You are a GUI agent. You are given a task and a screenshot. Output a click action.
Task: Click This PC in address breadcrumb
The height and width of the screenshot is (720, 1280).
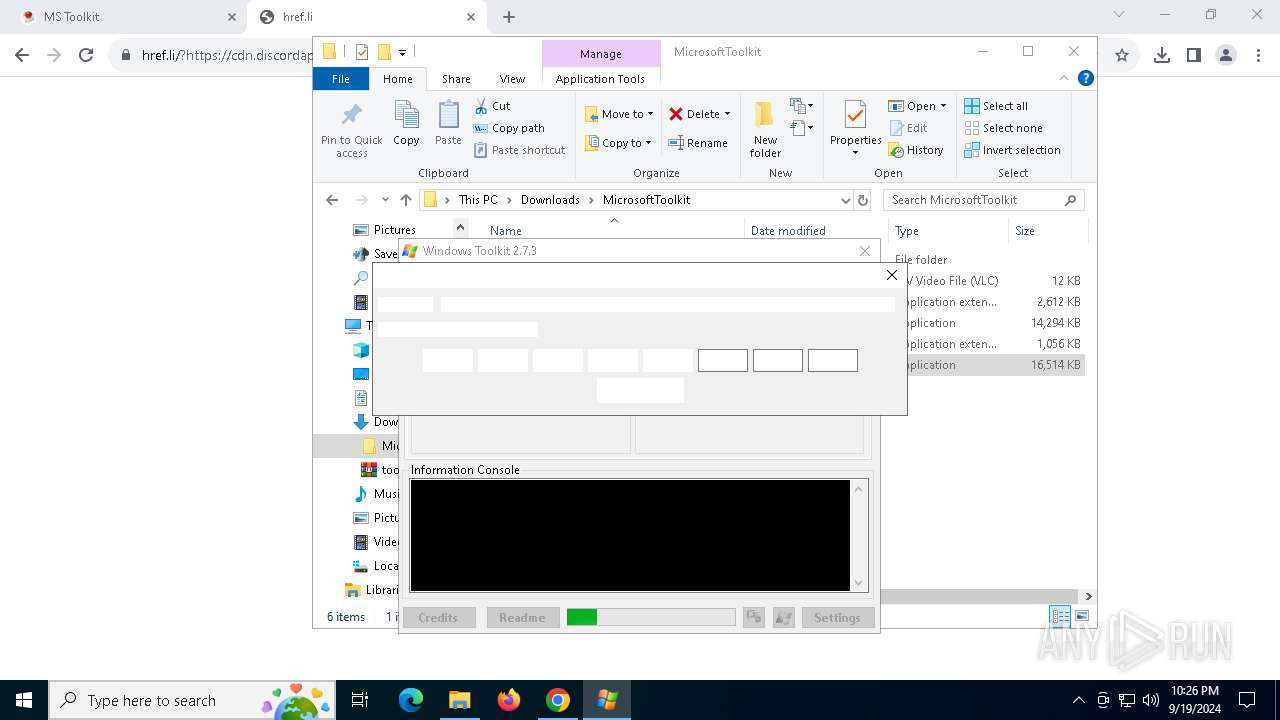[x=478, y=200]
